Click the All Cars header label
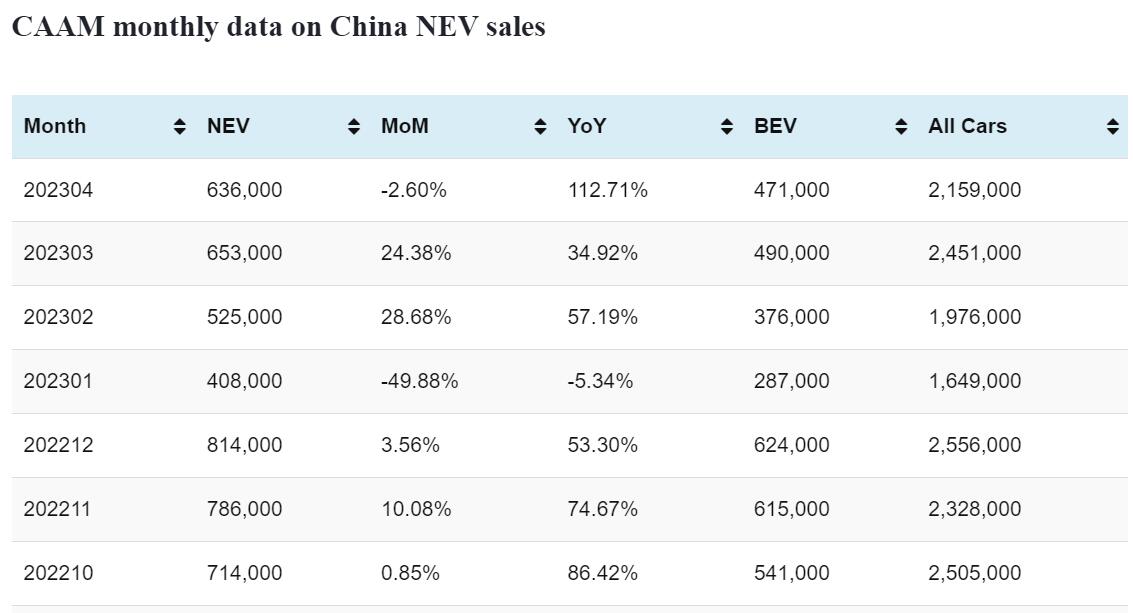The image size is (1133, 613). tap(967, 126)
